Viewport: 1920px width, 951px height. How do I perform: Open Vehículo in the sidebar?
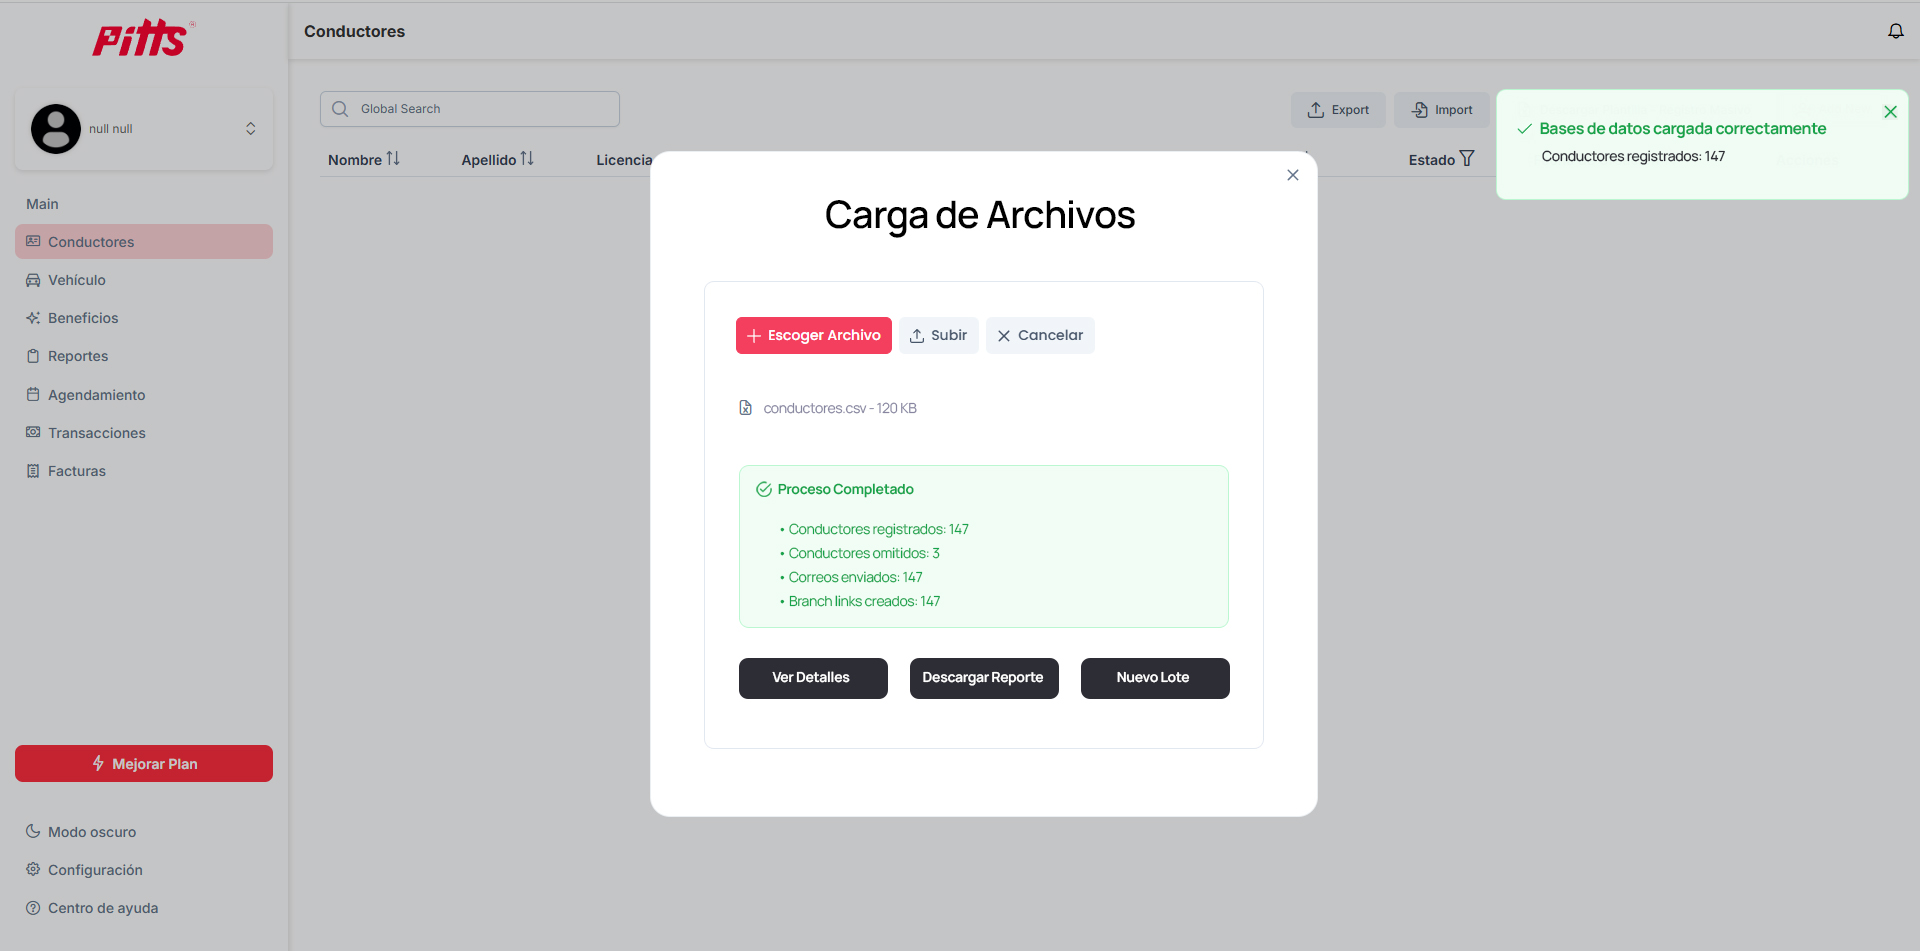click(x=76, y=280)
